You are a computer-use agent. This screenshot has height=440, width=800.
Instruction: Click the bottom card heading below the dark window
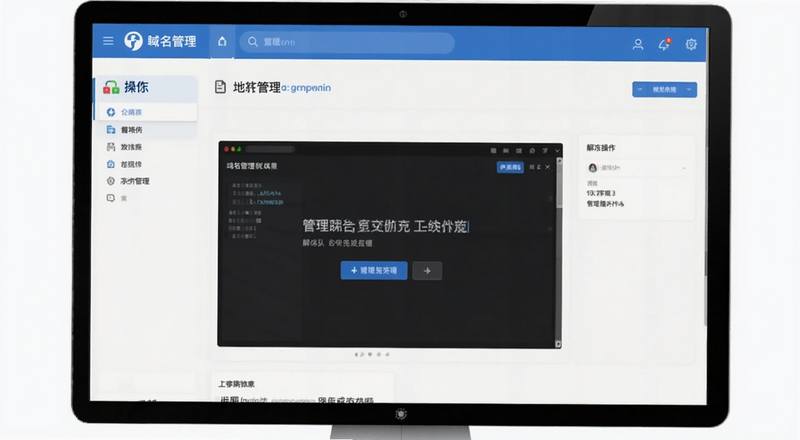tap(236, 384)
